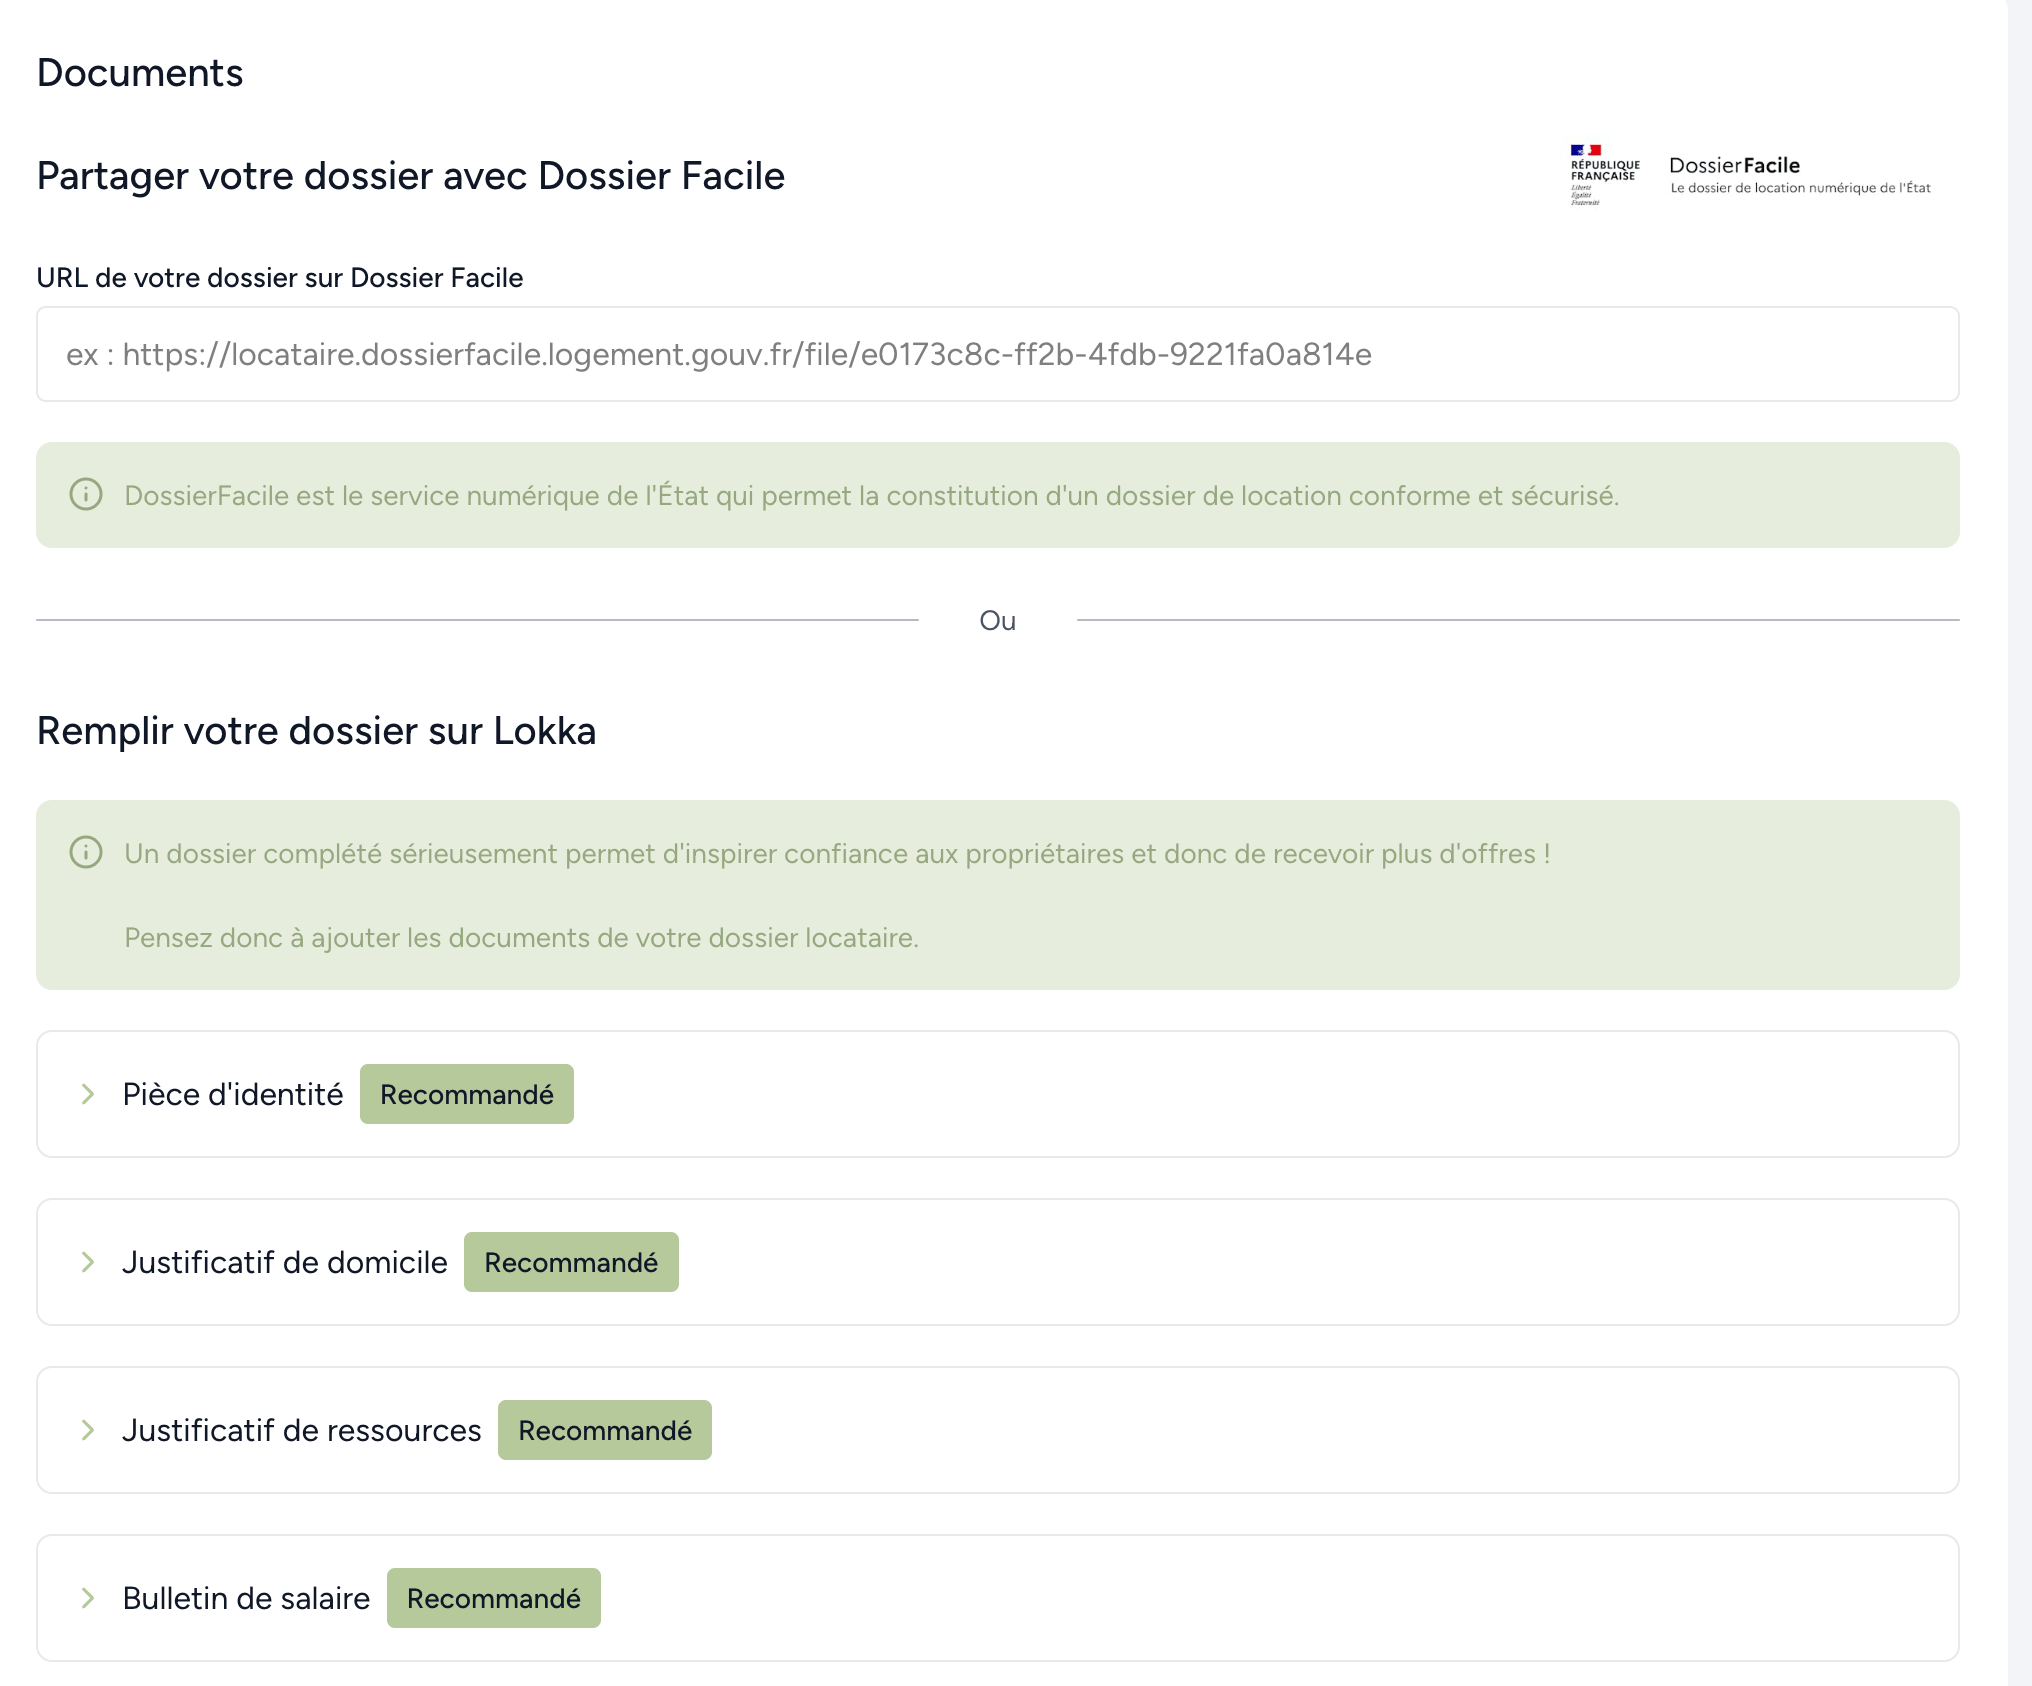Click Recommandé badge next to Pièce d'identité
Viewport: 2032px width, 1686px height.
(x=467, y=1094)
